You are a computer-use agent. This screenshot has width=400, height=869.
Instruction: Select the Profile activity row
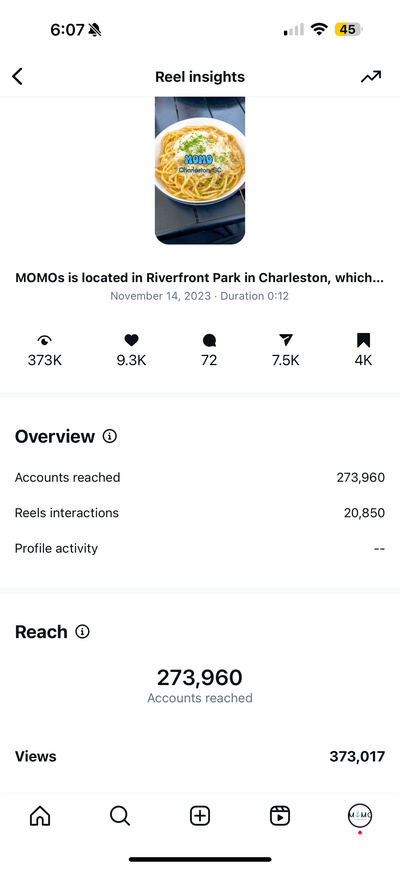[200, 548]
